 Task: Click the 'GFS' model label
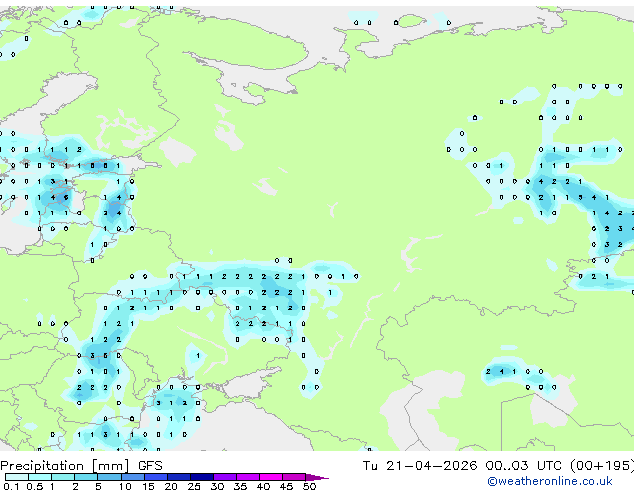[150, 466]
